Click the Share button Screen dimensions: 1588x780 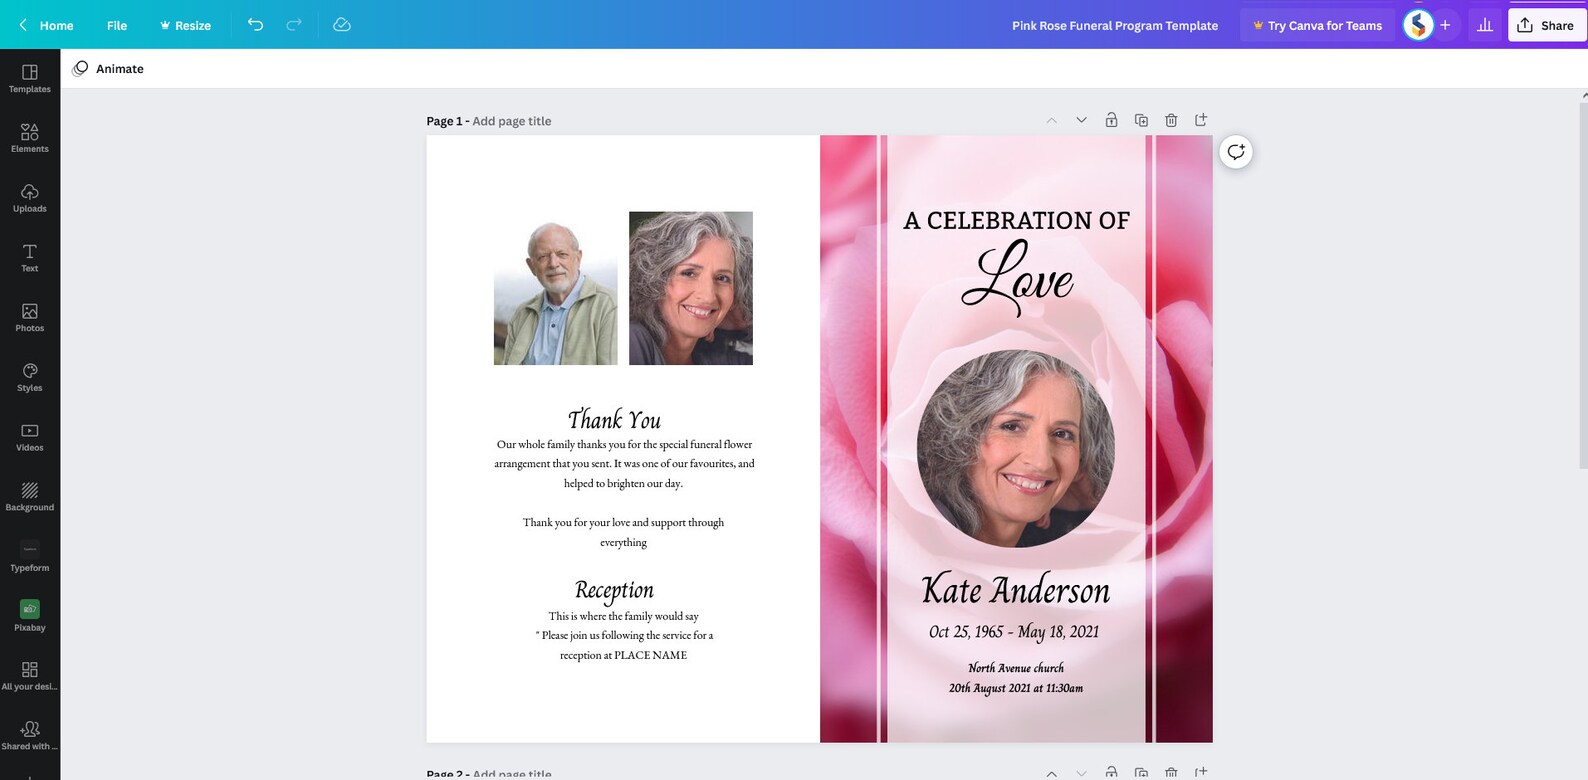pyautogui.click(x=1546, y=25)
